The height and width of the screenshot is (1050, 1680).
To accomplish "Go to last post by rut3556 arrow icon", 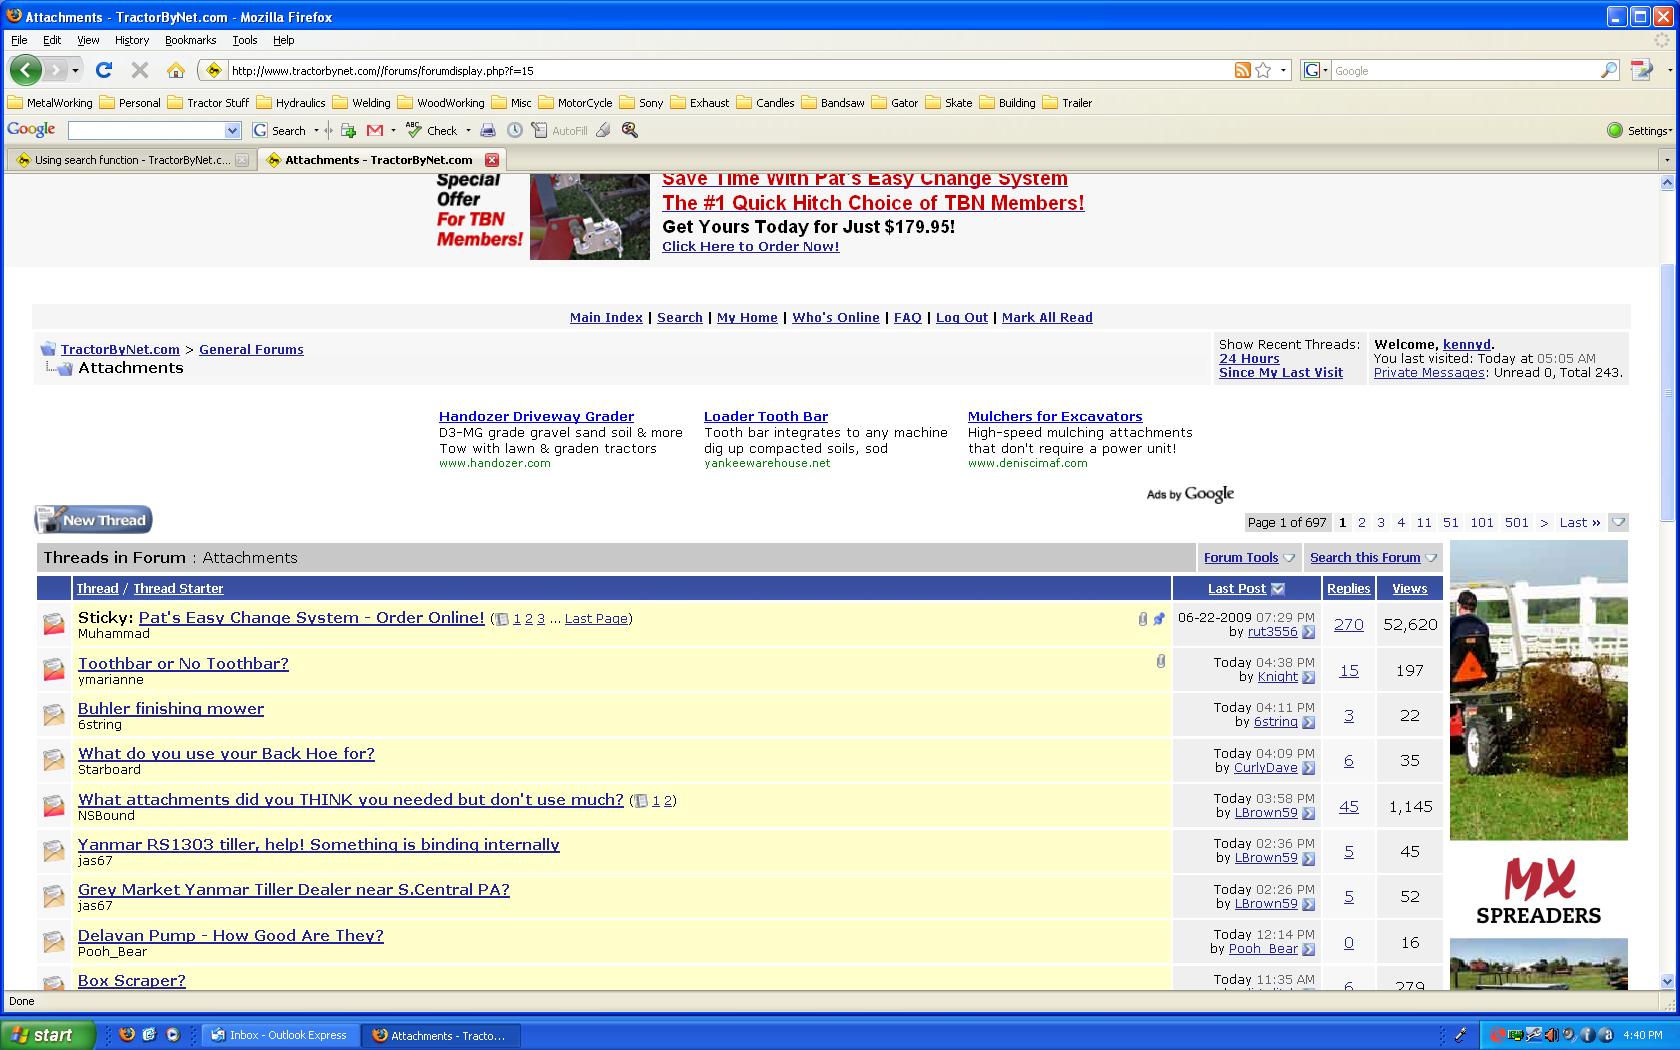I will (1309, 632).
